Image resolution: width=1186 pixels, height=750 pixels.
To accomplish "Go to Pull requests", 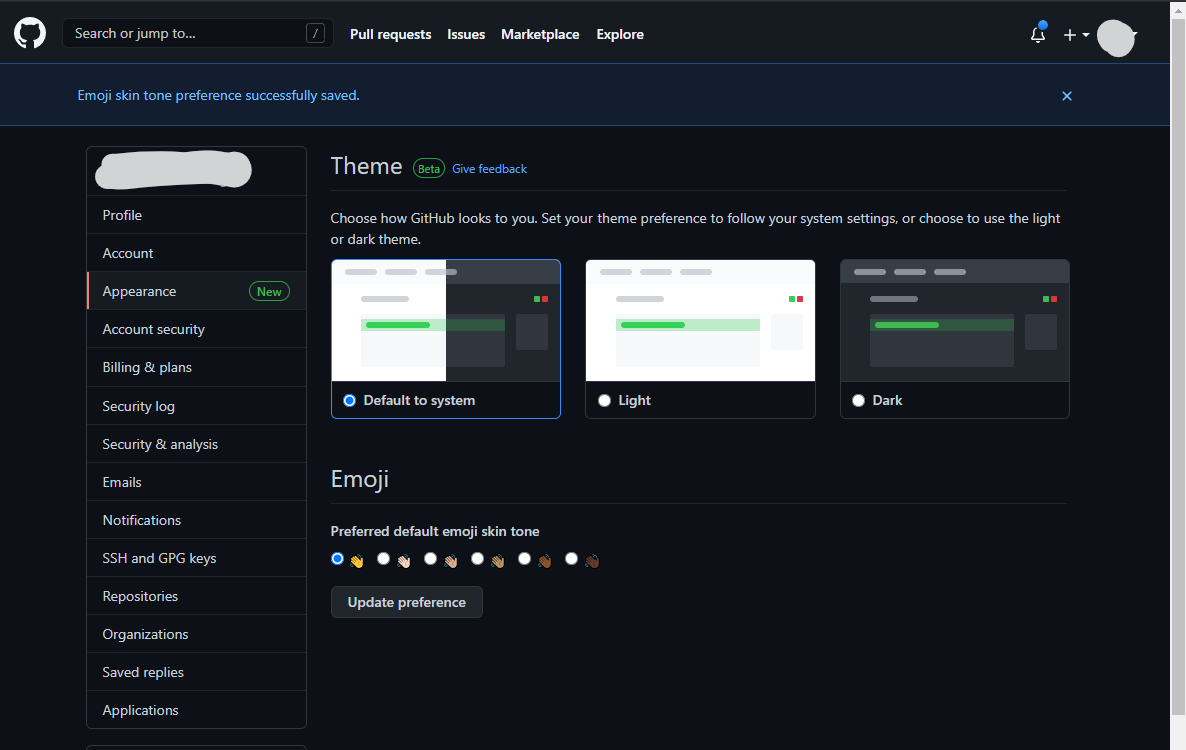I will coord(390,35).
